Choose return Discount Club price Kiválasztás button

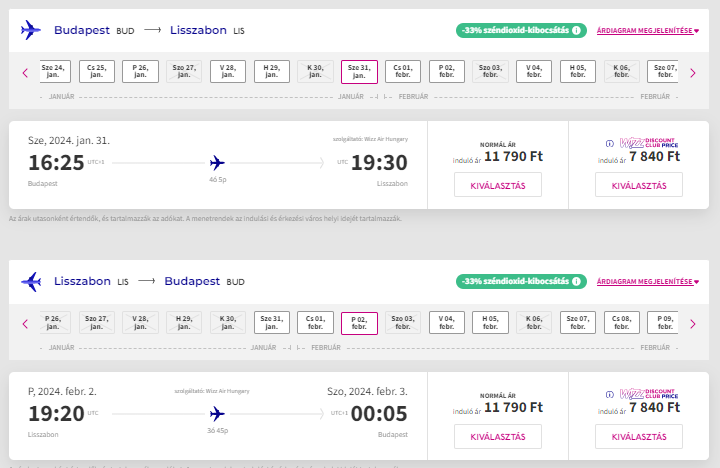pyautogui.click(x=638, y=436)
